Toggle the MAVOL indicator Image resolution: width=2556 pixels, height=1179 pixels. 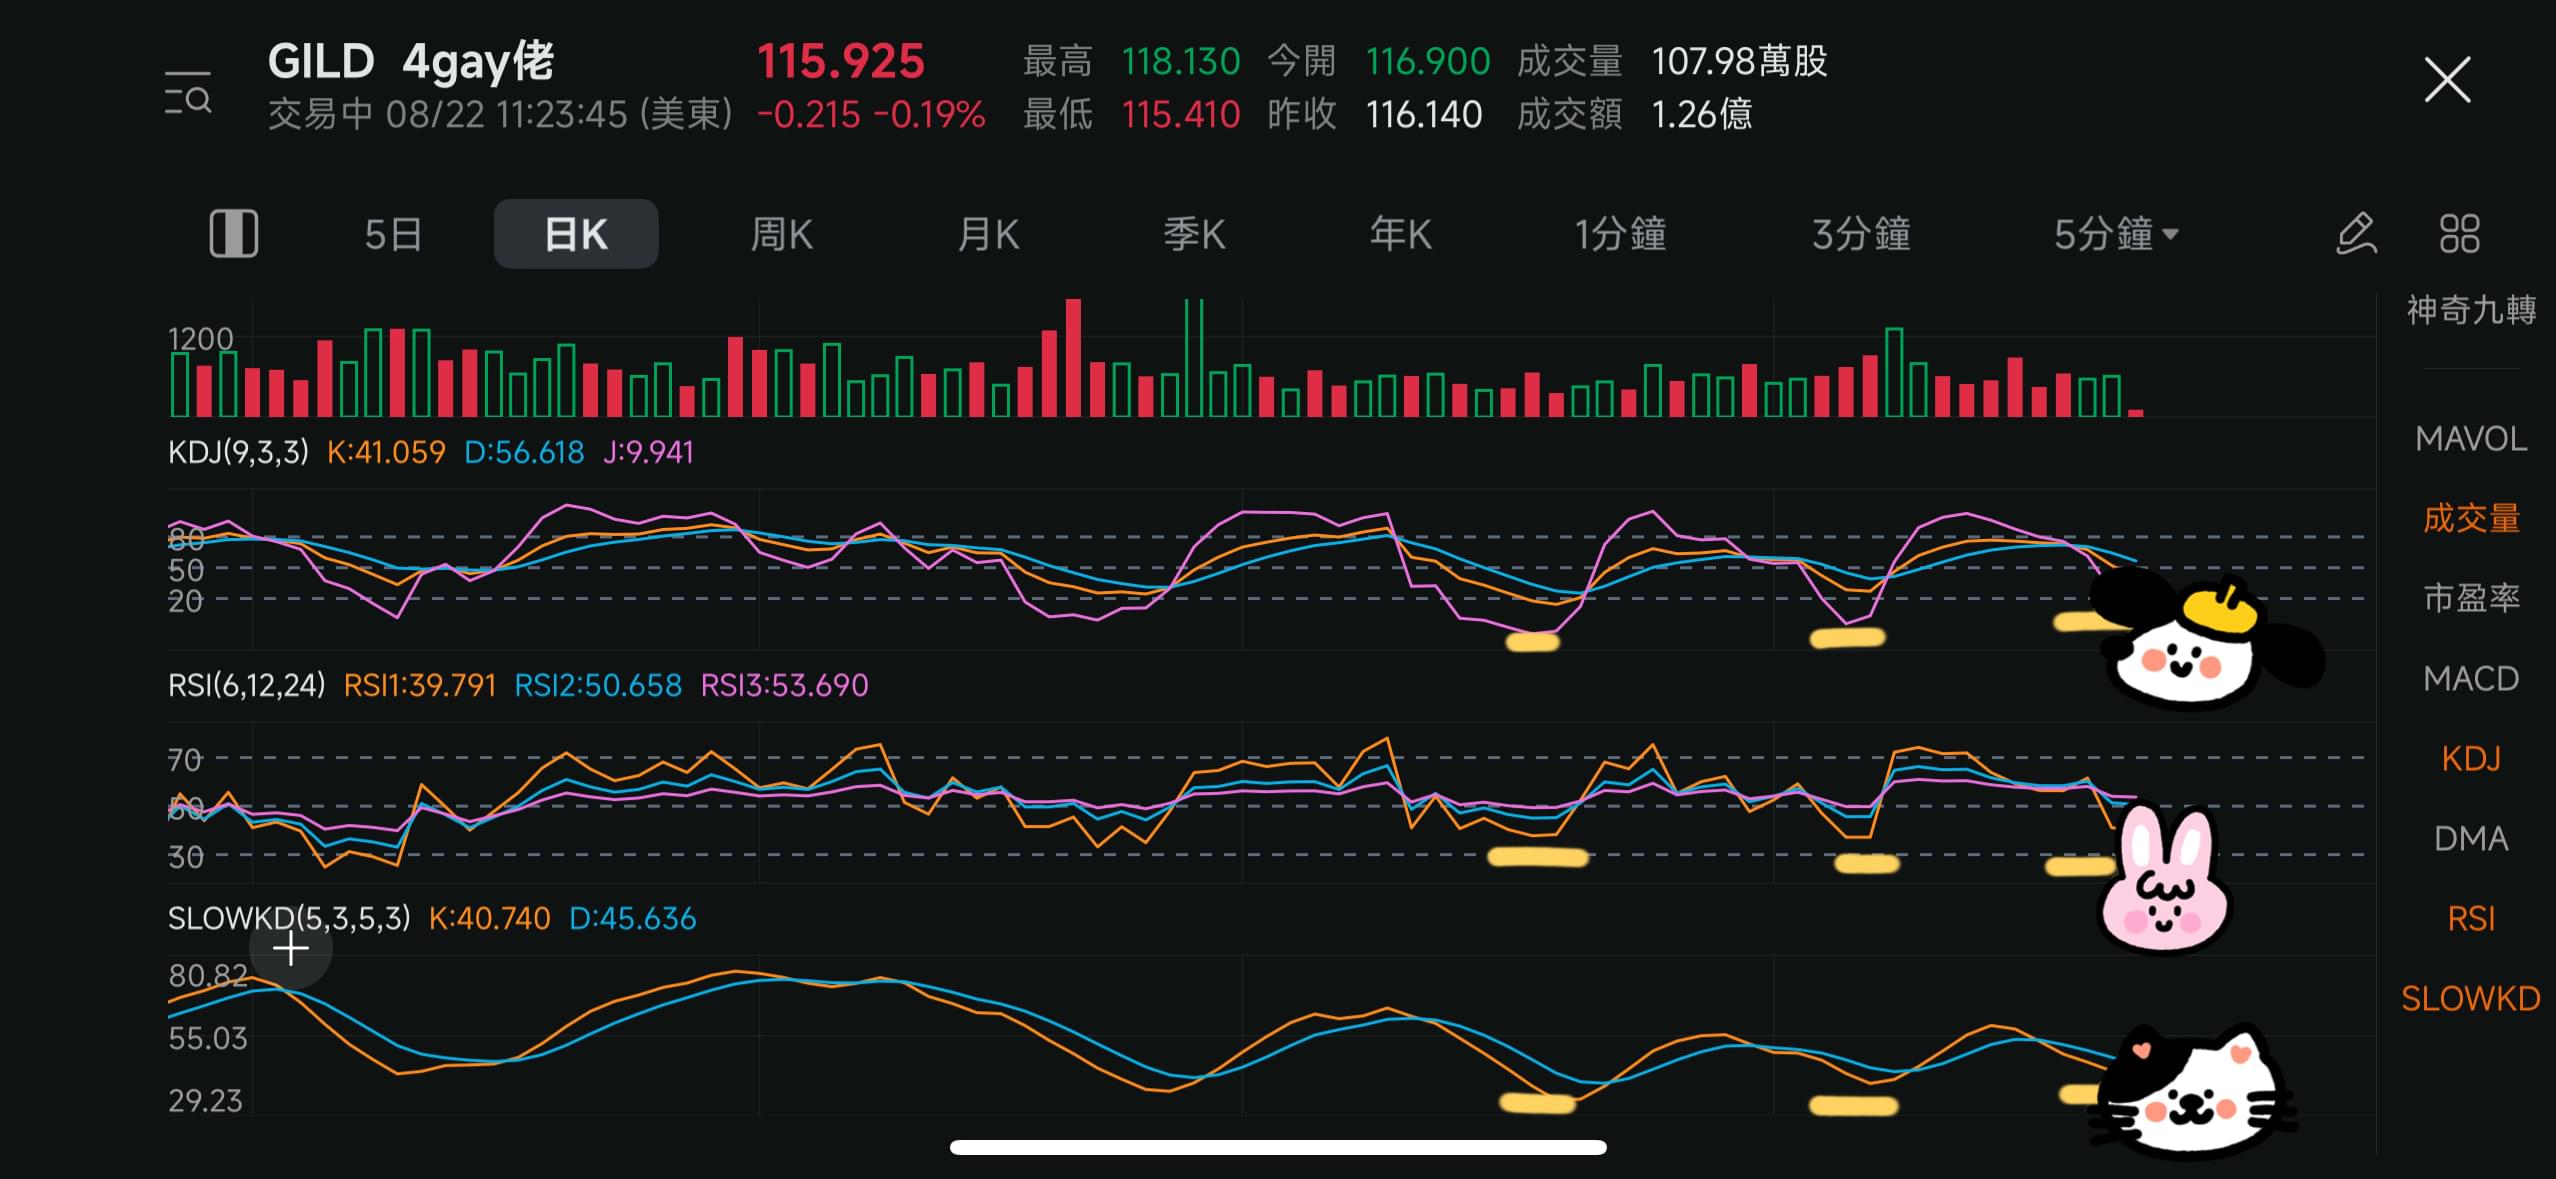click(2471, 439)
